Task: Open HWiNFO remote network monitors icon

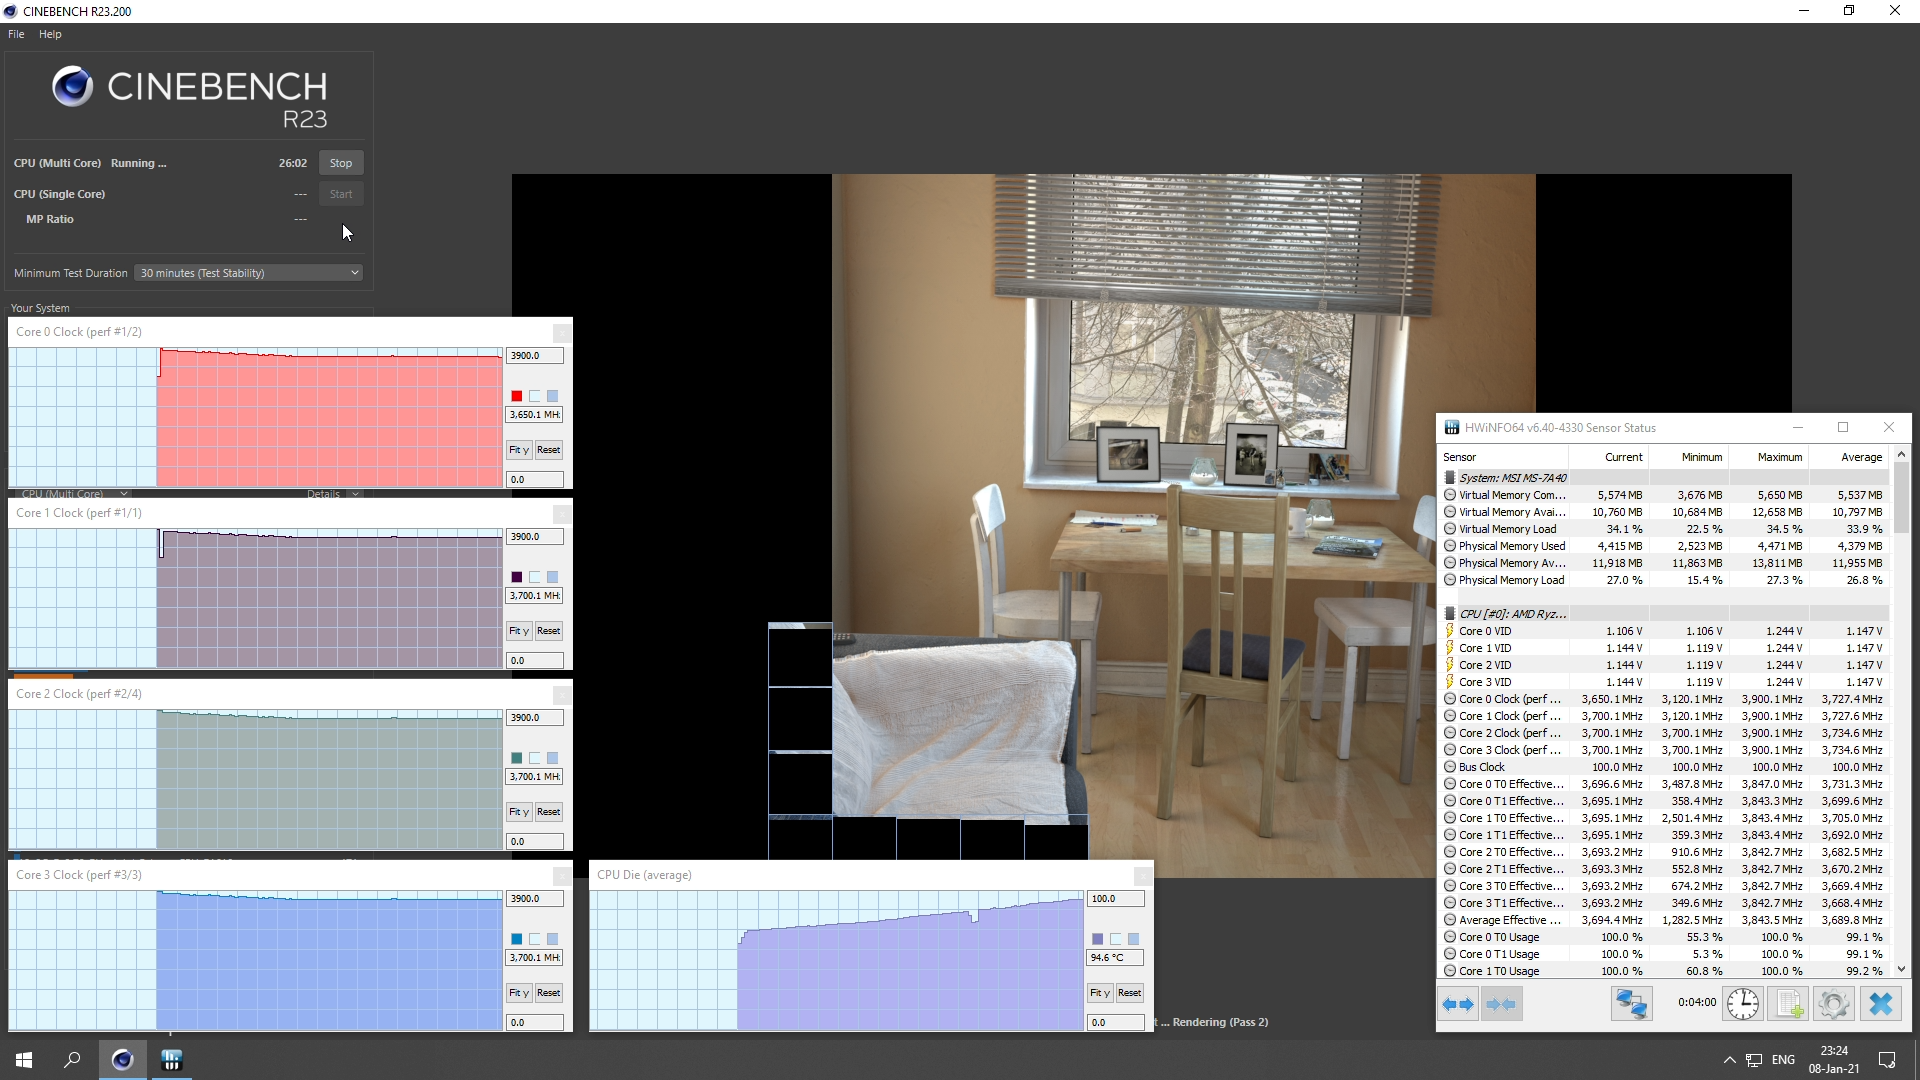Action: [x=1631, y=1004]
